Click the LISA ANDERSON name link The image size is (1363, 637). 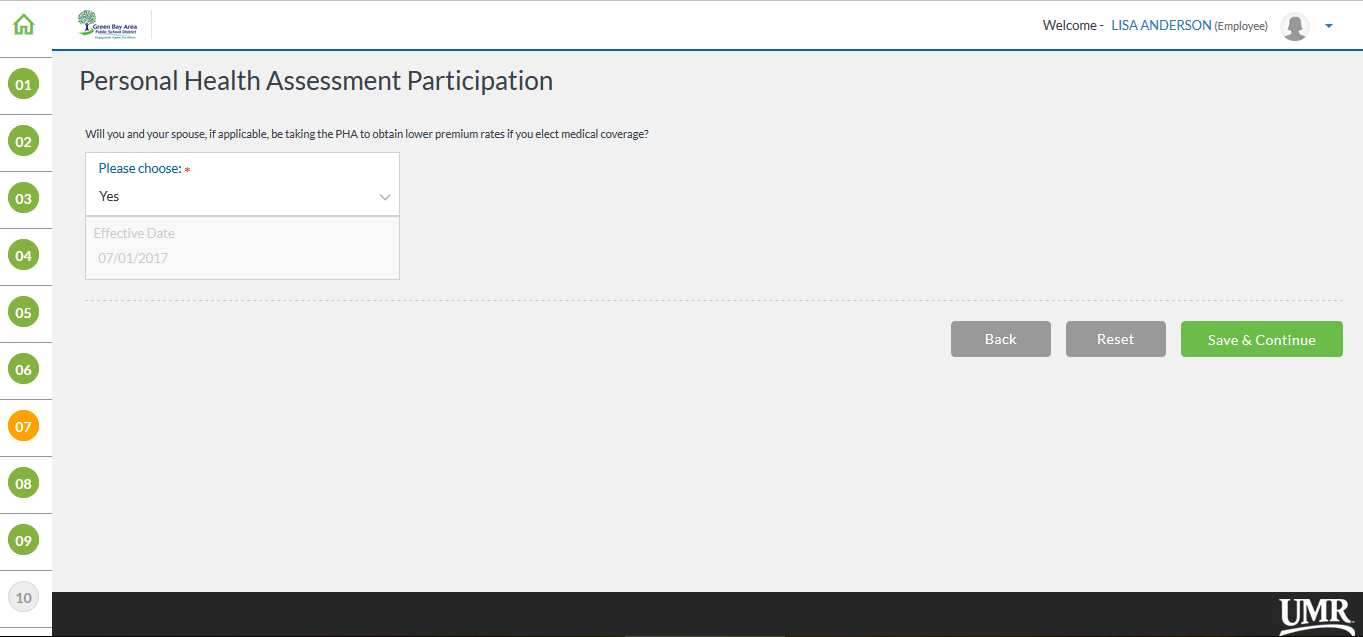[x=1160, y=26]
